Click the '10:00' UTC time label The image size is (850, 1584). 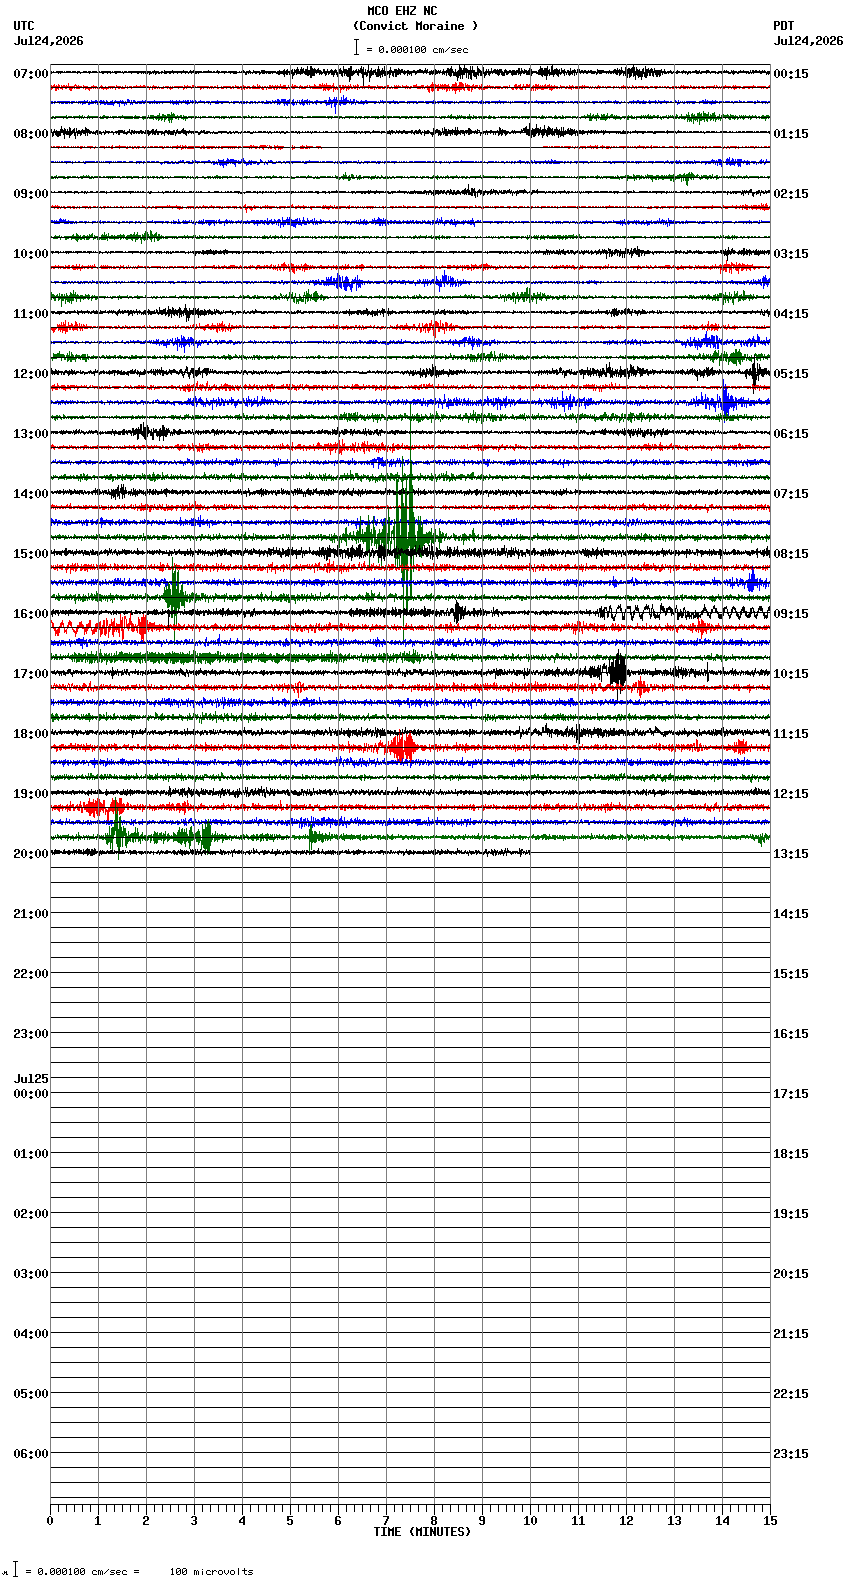pos(31,254)
